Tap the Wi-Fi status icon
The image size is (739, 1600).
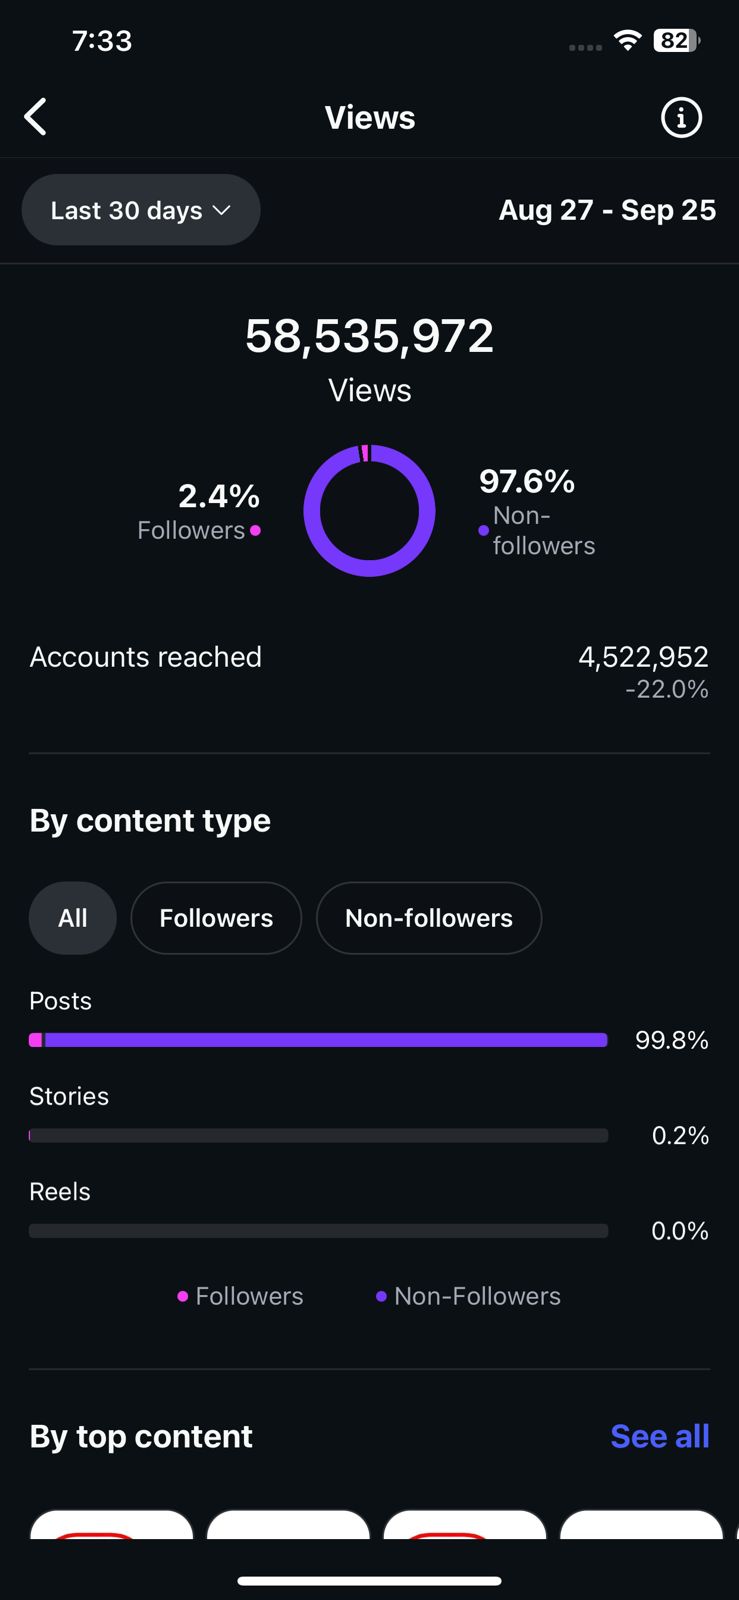(628, 40)
